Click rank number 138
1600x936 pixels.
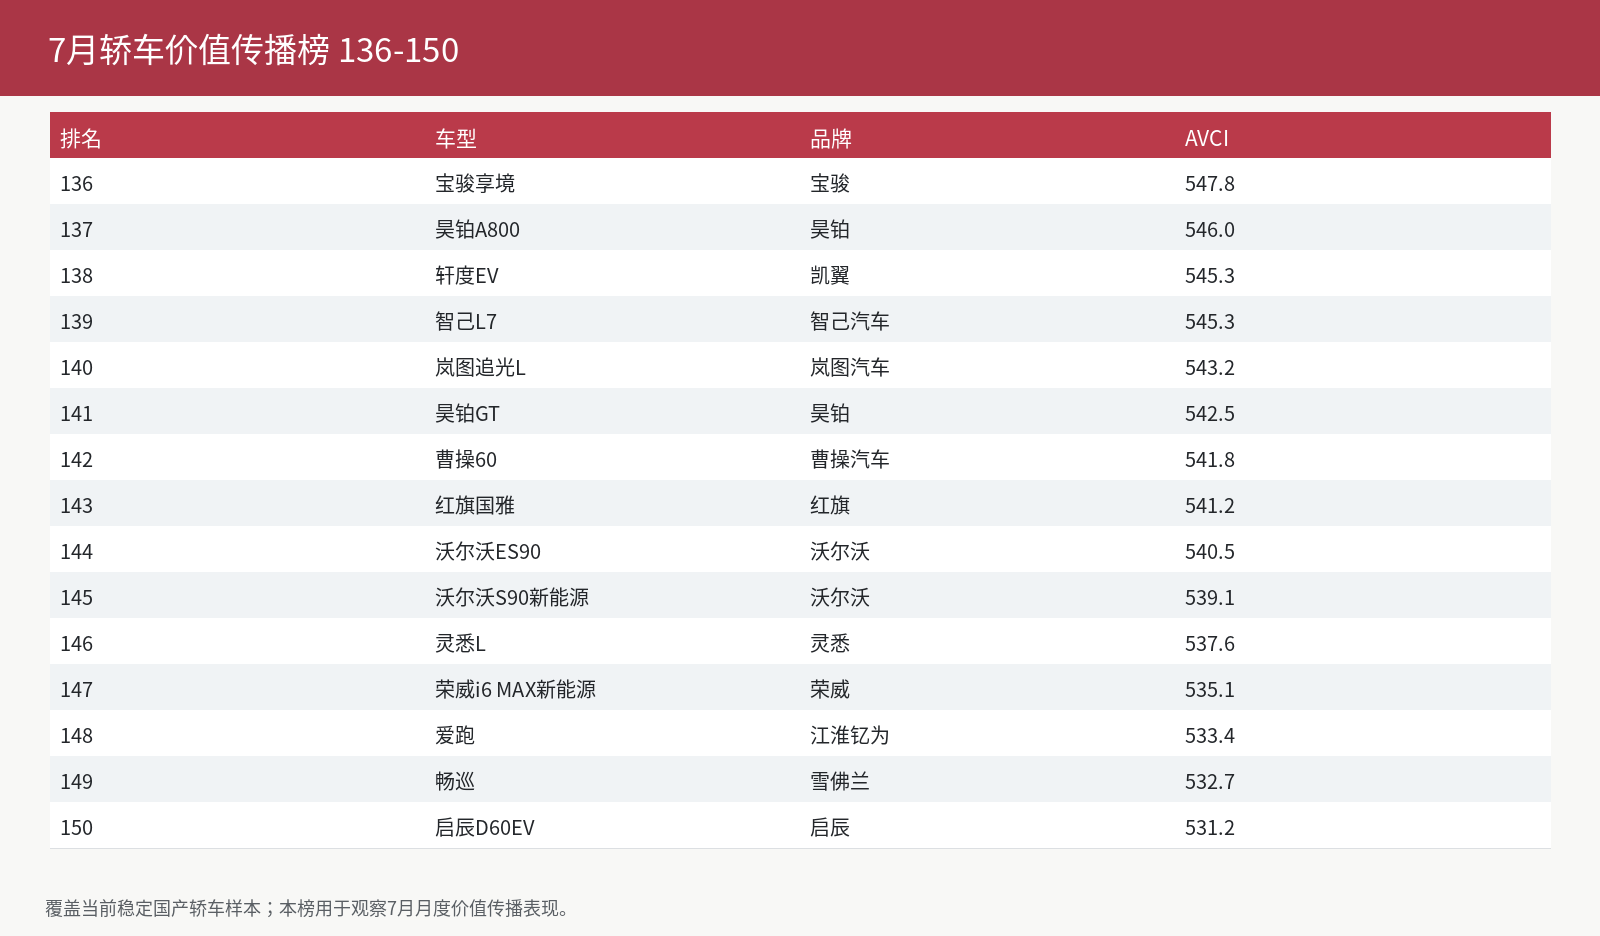tap(76, 276)
